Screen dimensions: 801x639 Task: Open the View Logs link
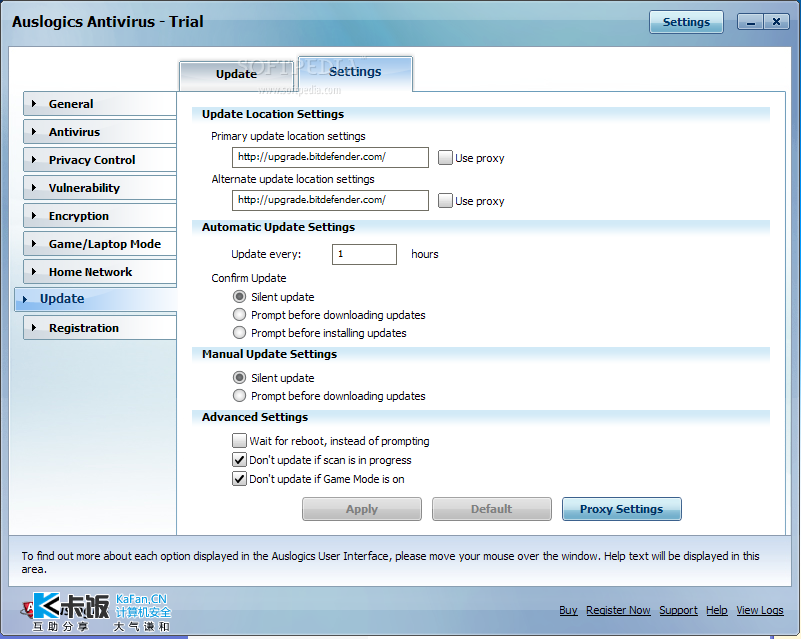[x=760, y=610]
